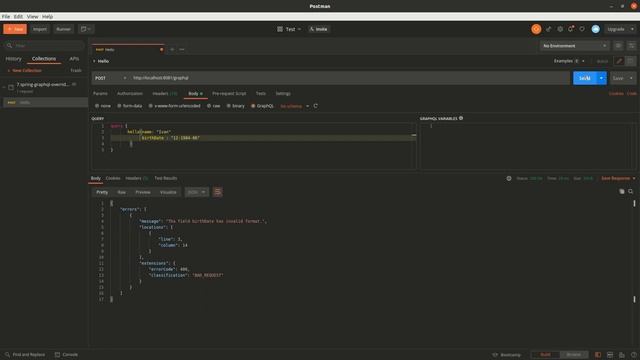The image size is (640, 360).
Task: Open the Save Response dropdown
Action: pos(618,178)
